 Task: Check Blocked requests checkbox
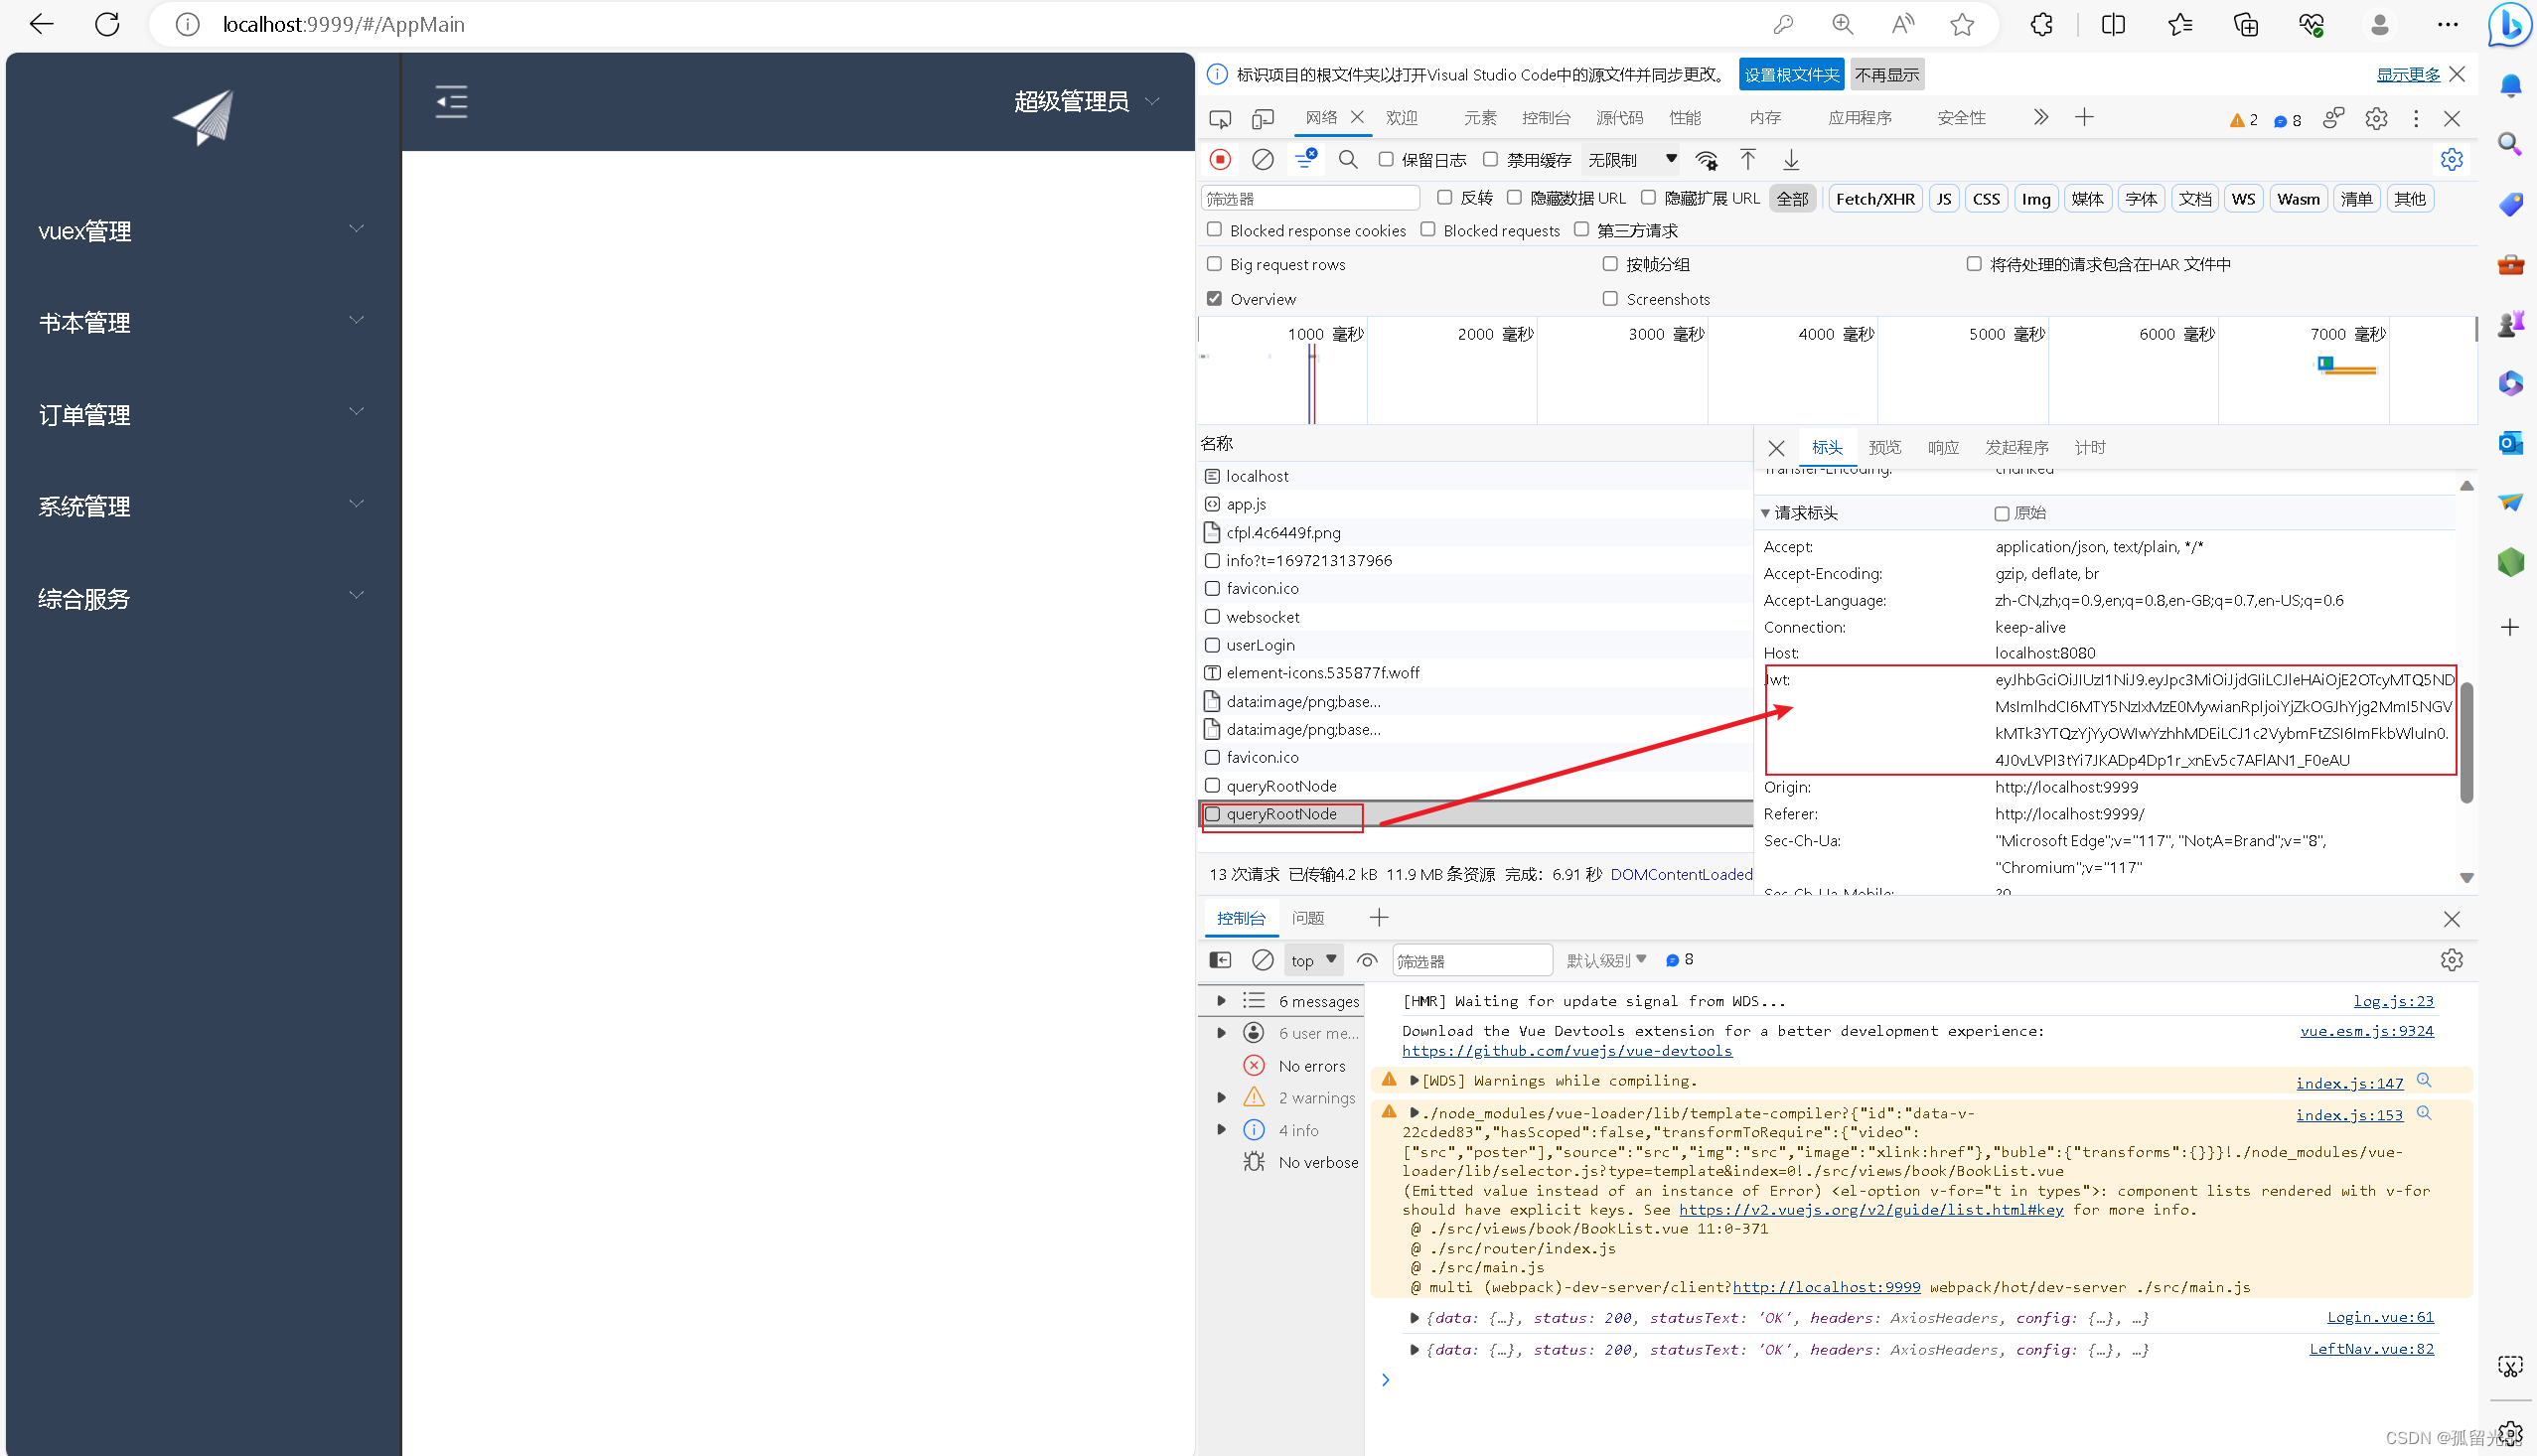click(1428, 229)
